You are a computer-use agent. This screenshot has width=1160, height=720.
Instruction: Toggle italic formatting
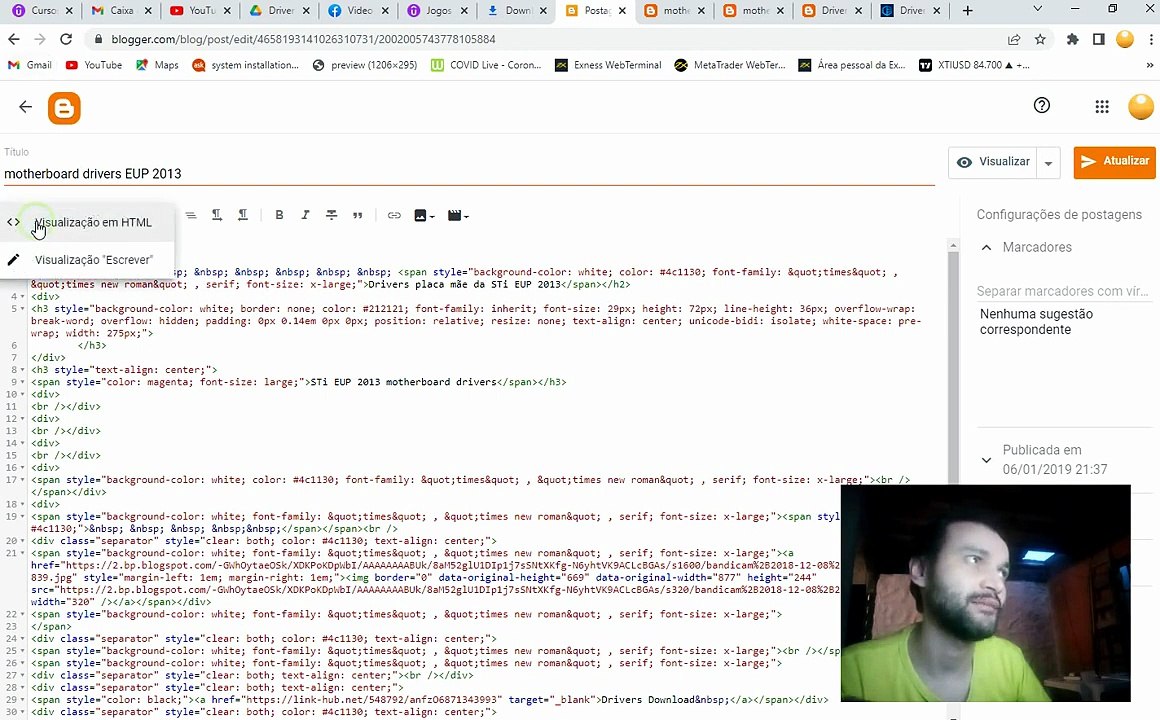coord(305,215)
